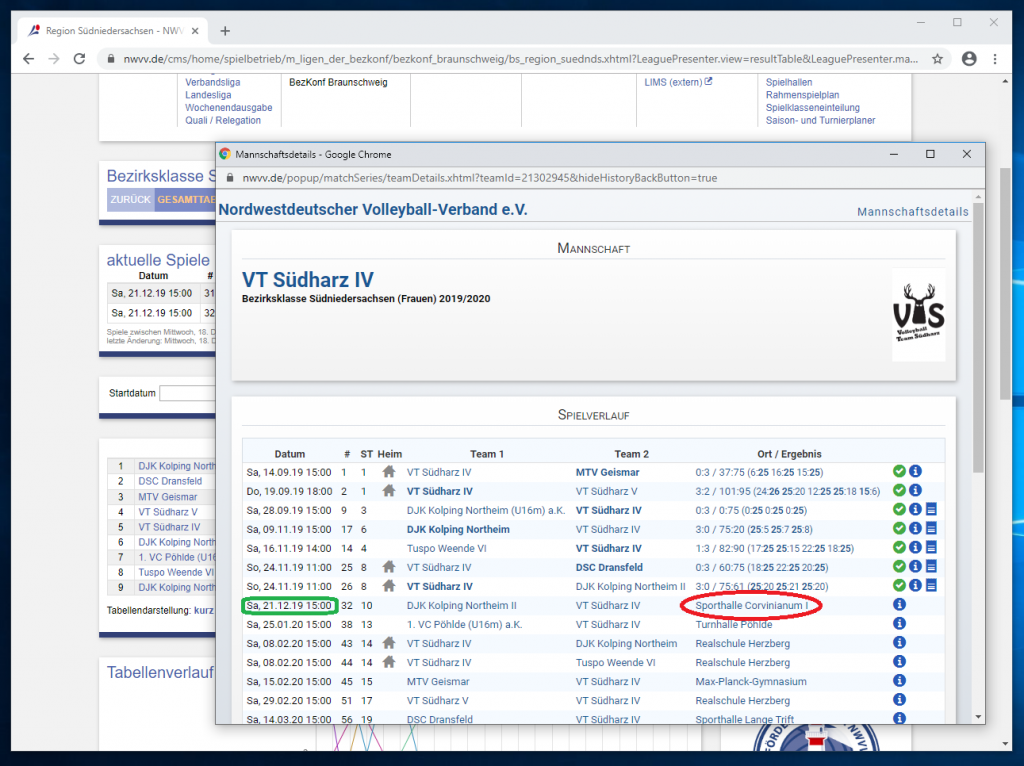Screen dimensions: 1024x766
Task: Click info icon for match number 44
Action: point(899,662)
